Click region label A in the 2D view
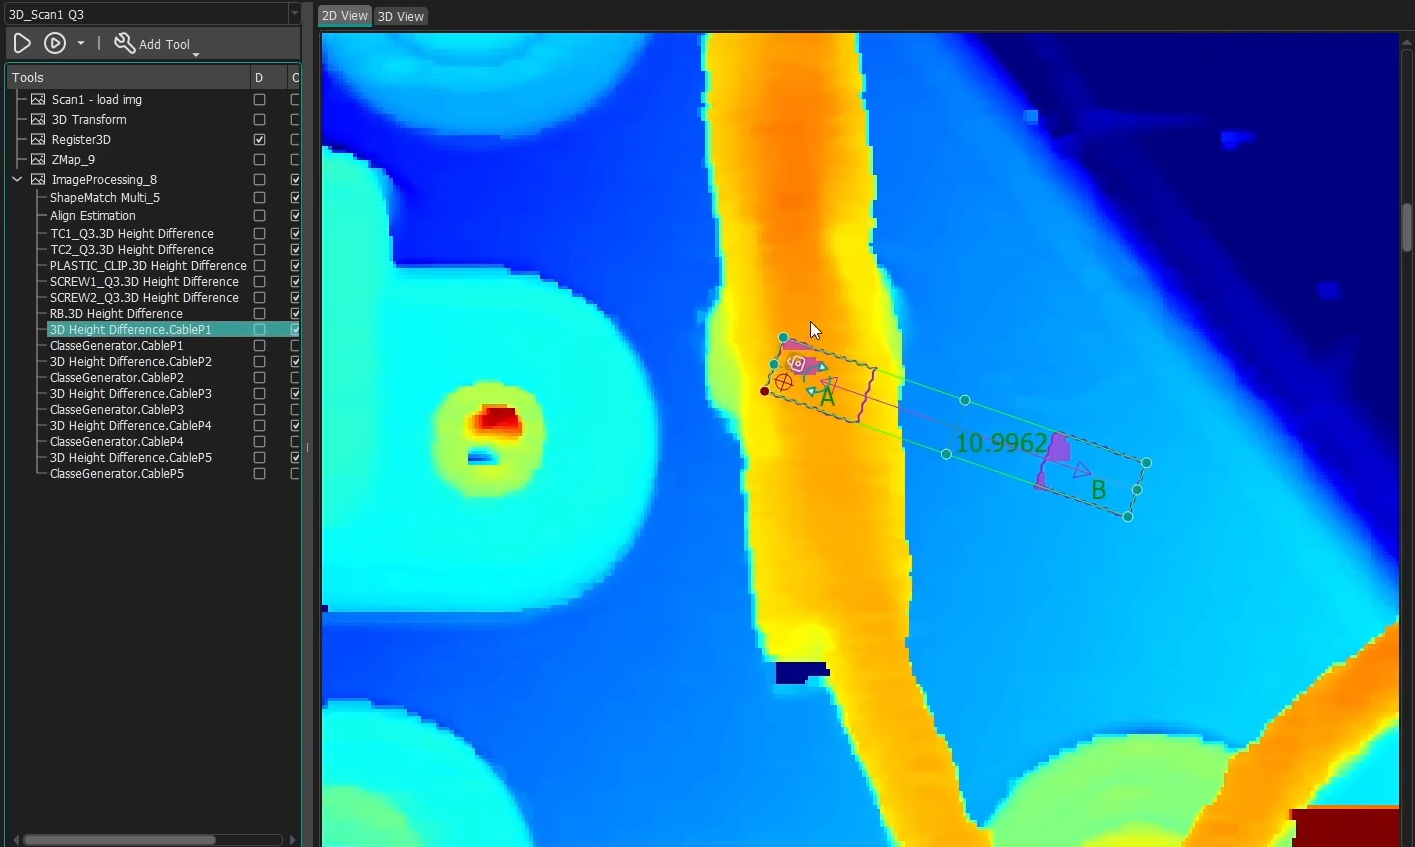1415x847 pixels. [x=827, y=398]
